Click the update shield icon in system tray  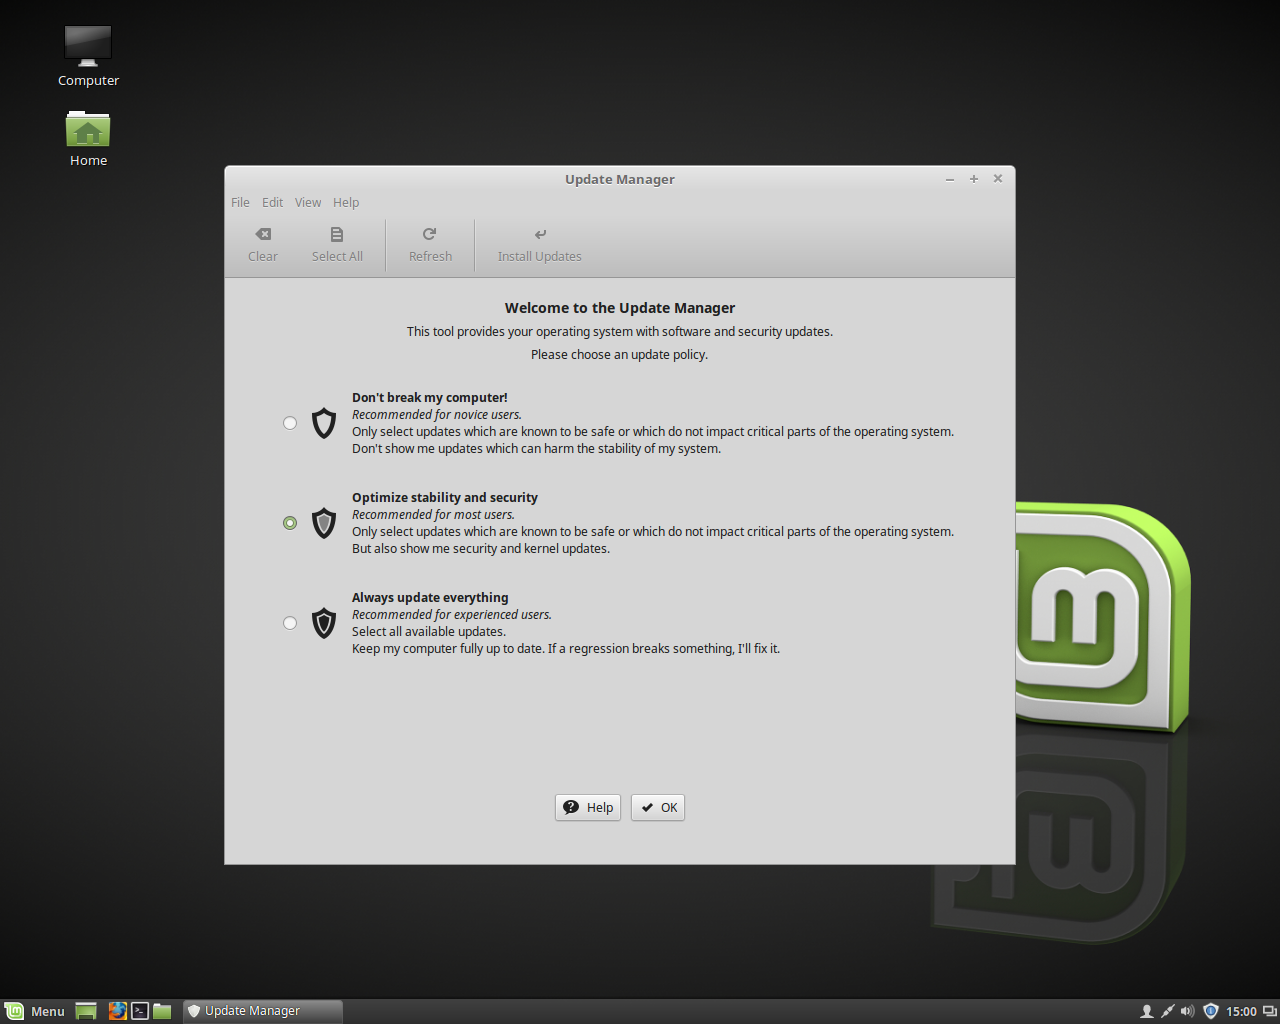tap(1210, 1011)
